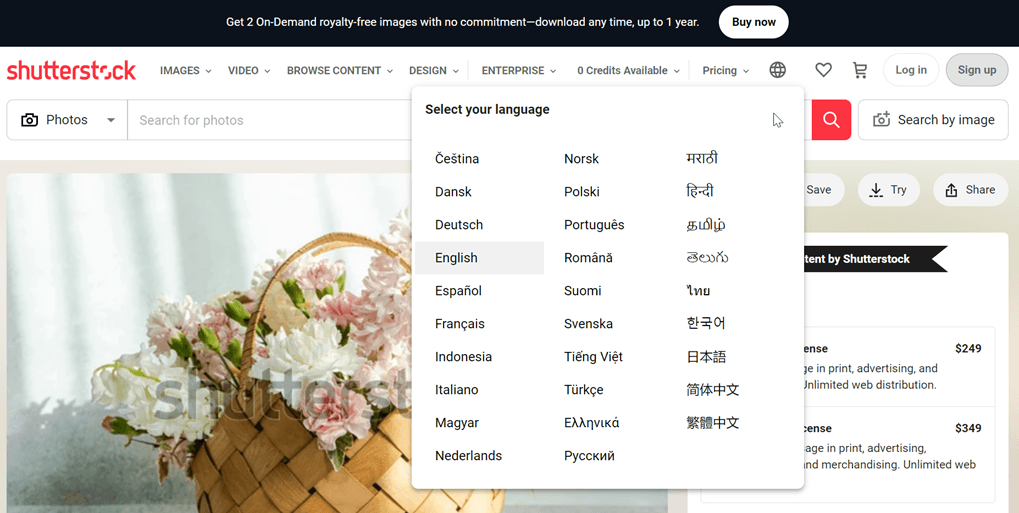1019x513 pixels.
Task: Choose Magyar language option
Action: tap(457, 423)
